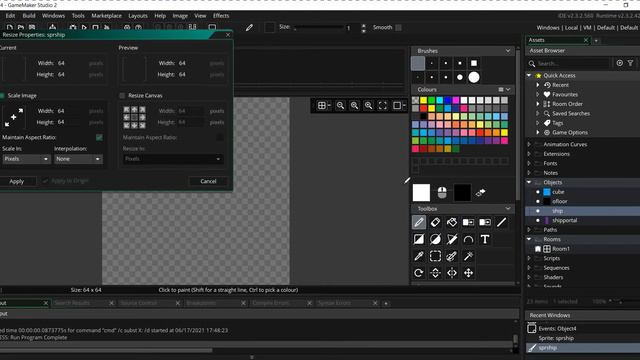Expand the Scripts folder
This screenshot has height=360, width=640.
point(529,258)
